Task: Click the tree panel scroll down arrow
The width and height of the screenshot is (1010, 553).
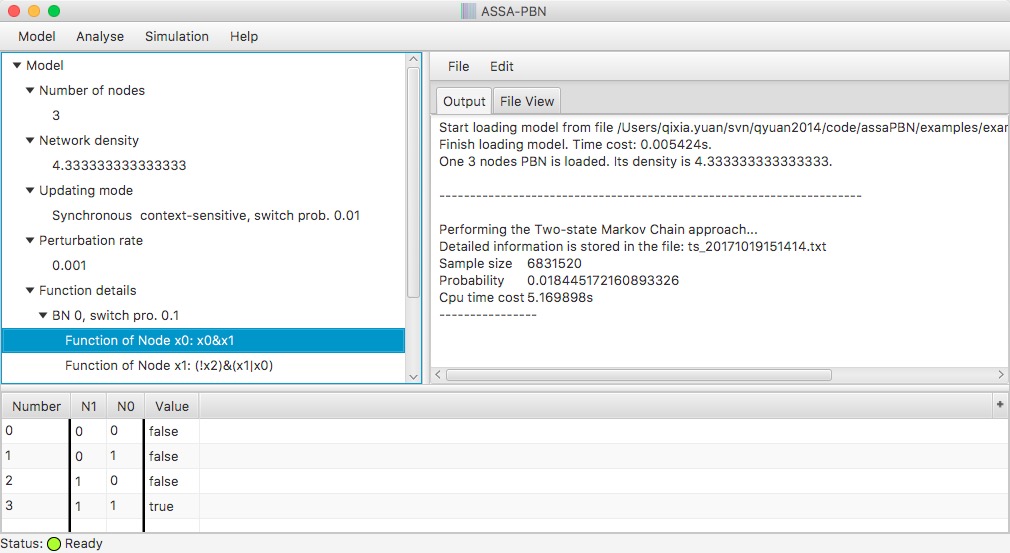Action: pos(414,375)
